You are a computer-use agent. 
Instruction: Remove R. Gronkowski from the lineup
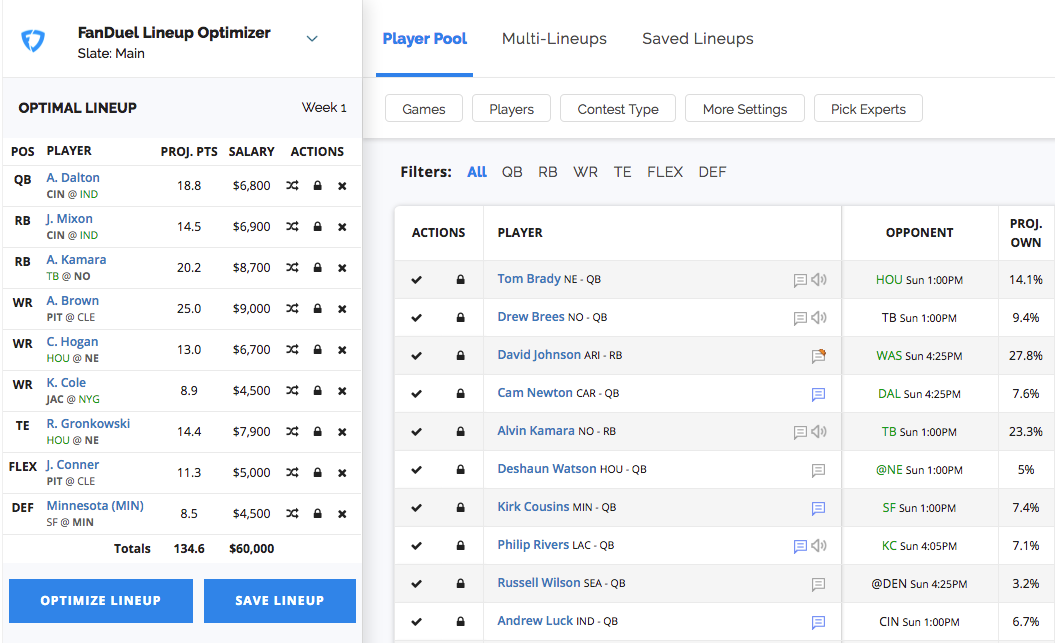click(x=342, y=432)
